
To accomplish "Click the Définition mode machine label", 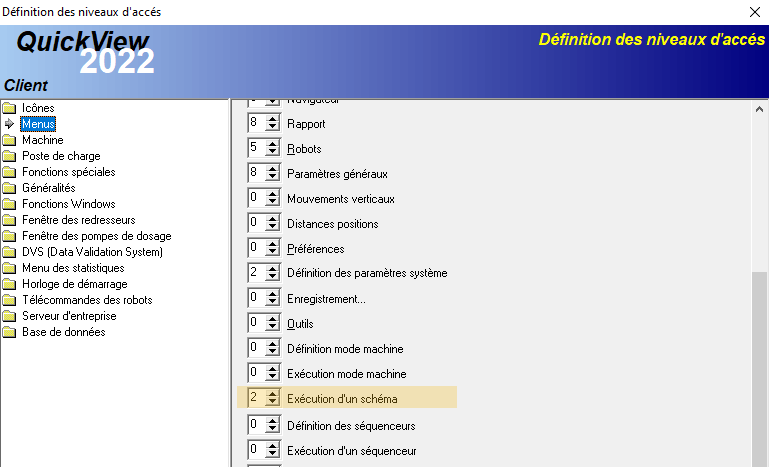I will pyautogui.click(x=345, y=349).
